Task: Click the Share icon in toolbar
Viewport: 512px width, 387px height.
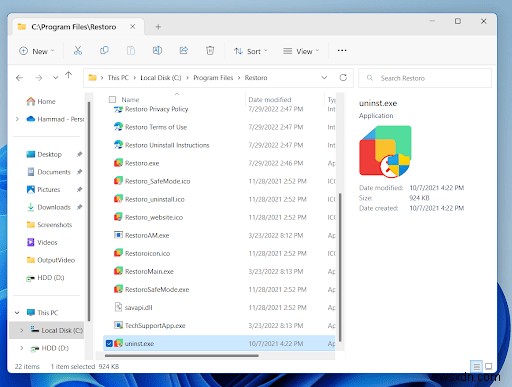Action: (184, 51)
